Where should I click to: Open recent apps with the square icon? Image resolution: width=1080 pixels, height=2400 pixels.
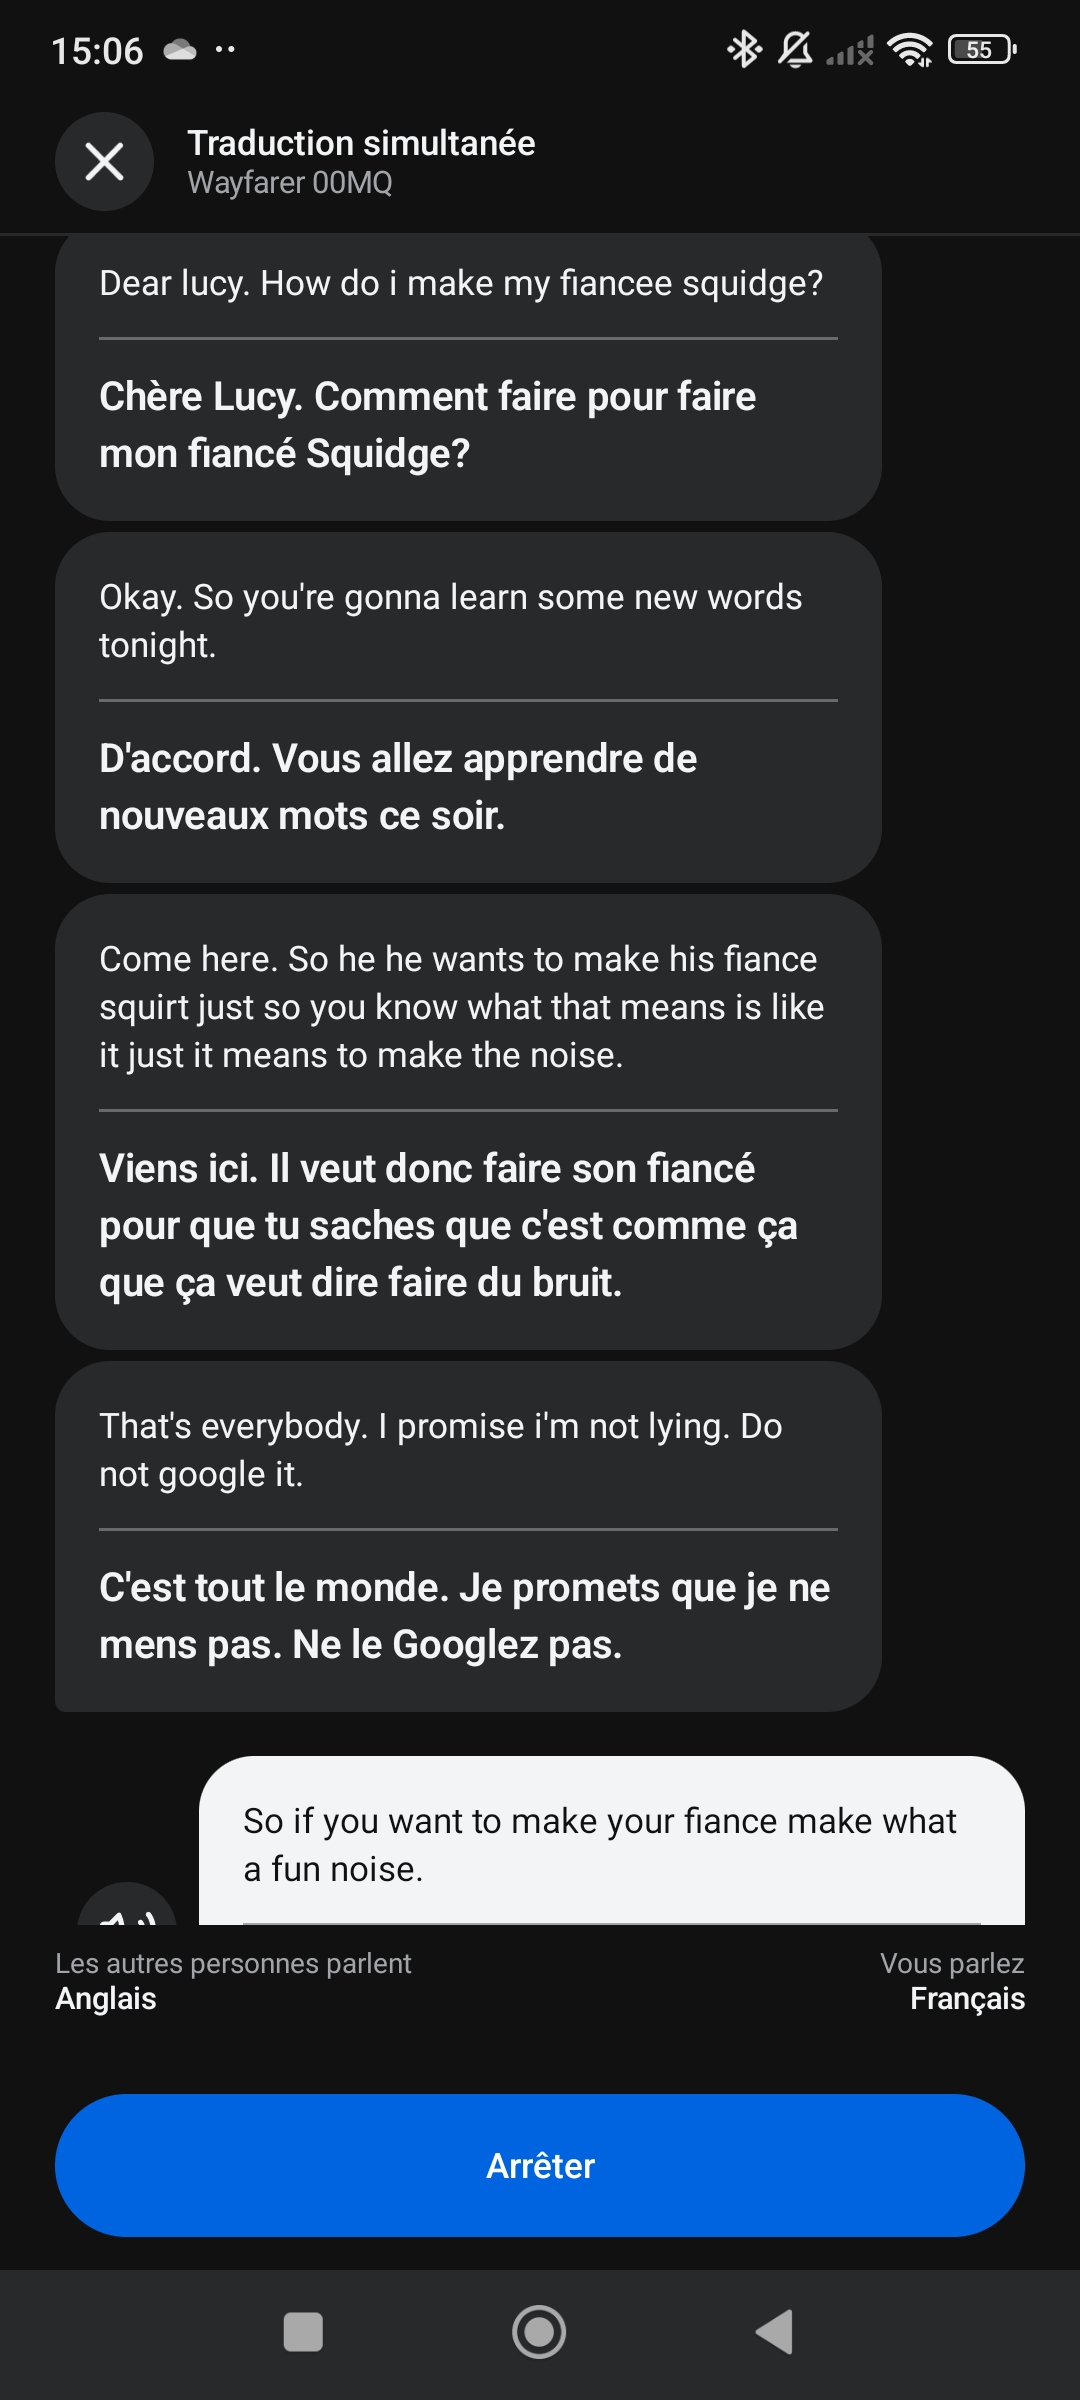[x=303, y=2332]
